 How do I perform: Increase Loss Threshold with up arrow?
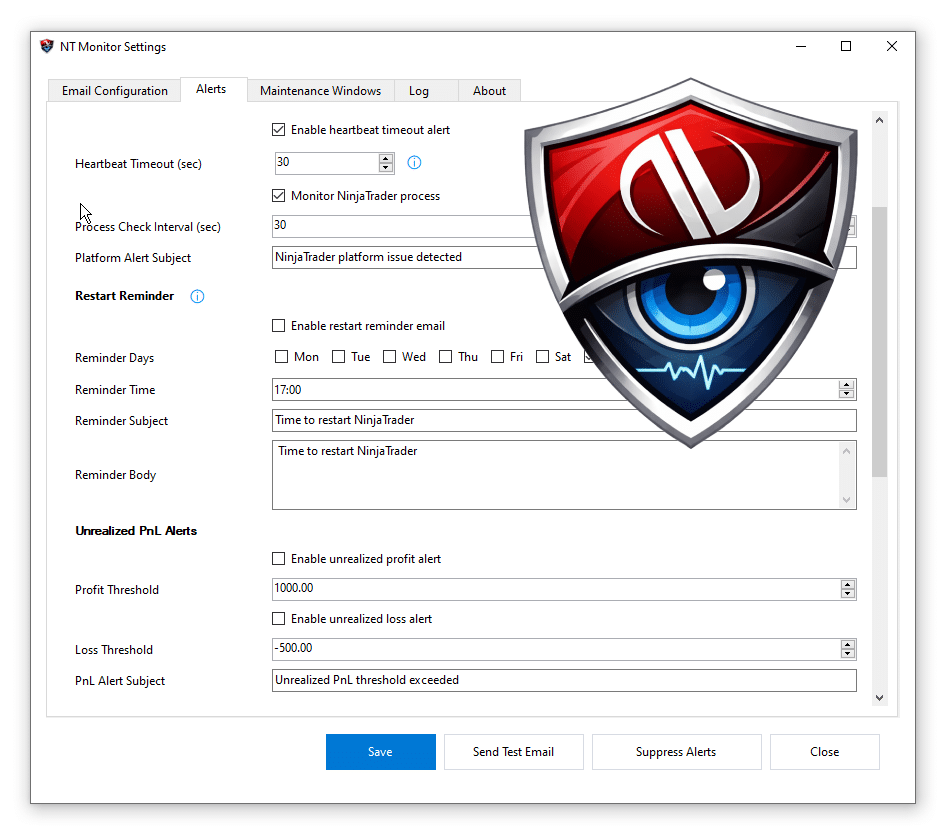click(x=848, y=645)
